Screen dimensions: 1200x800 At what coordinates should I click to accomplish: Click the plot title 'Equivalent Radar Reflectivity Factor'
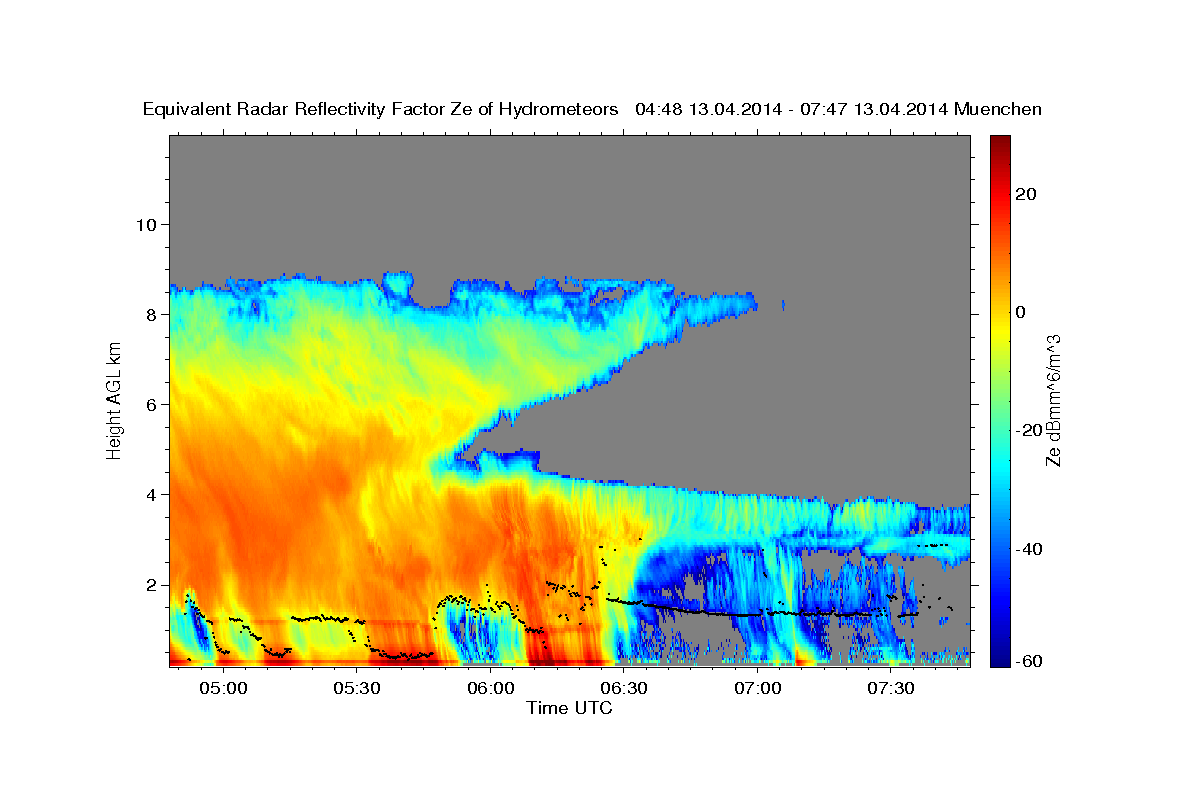[x=295, y=110]
